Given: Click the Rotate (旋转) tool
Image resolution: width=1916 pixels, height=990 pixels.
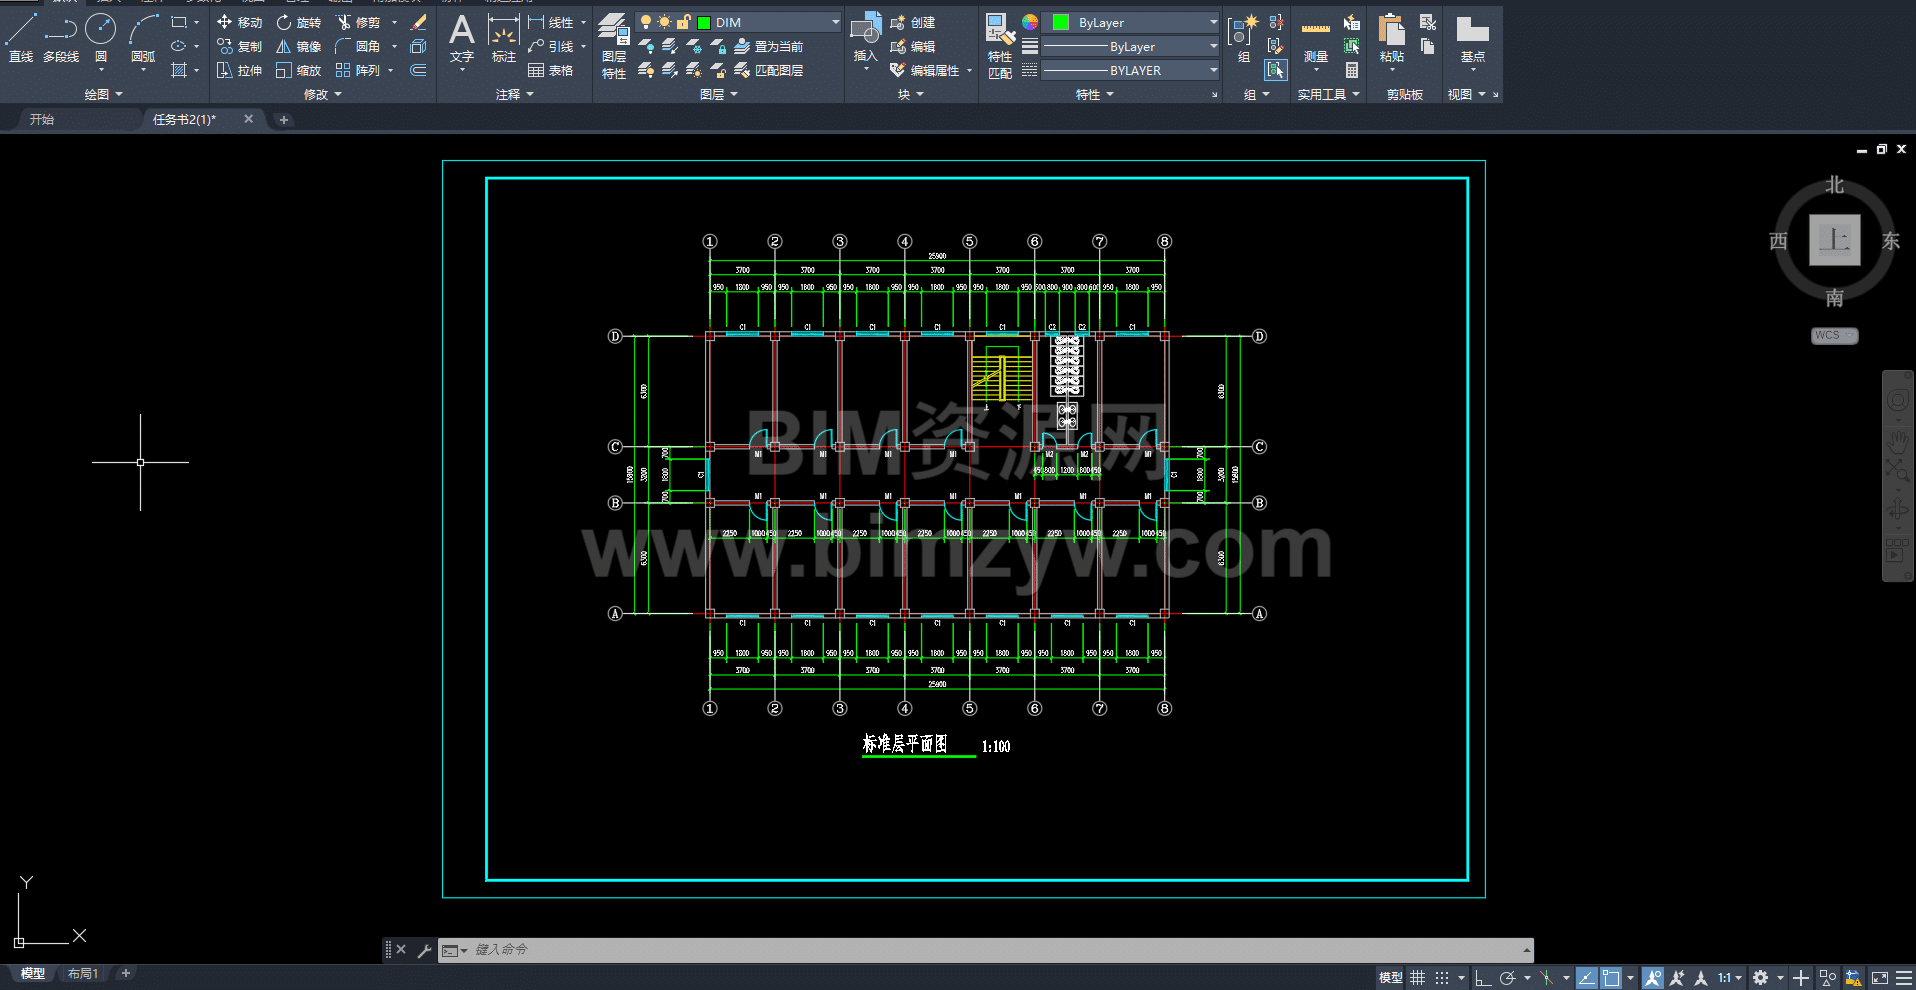Looking at the screenshot, I should point(299,22).
